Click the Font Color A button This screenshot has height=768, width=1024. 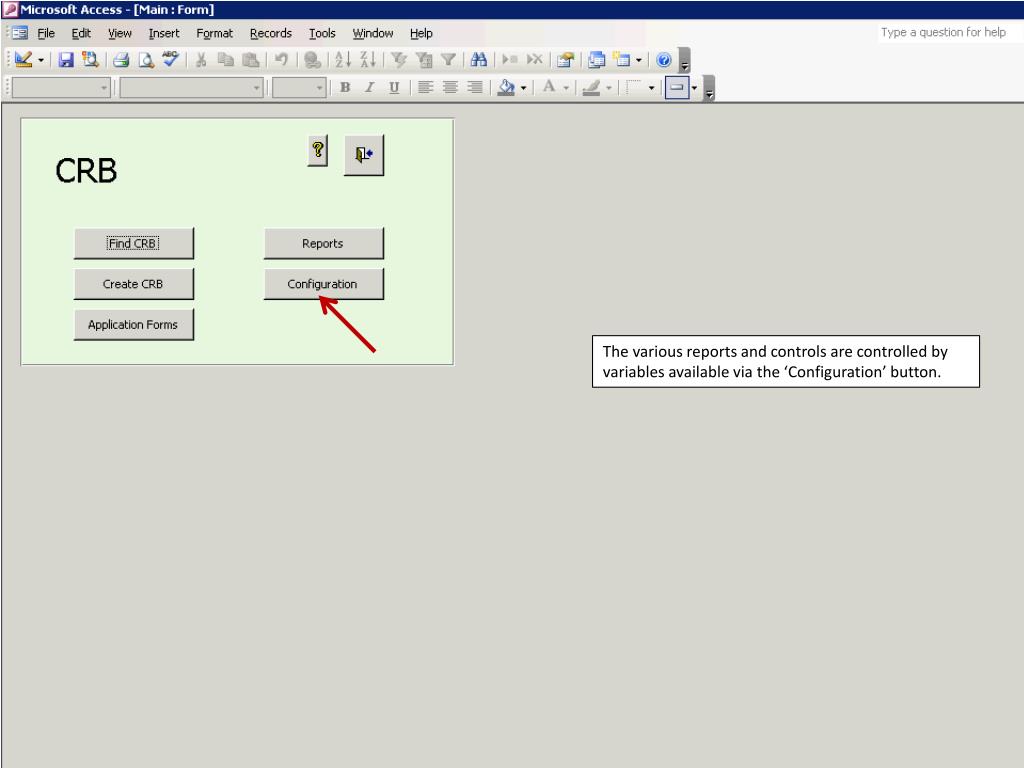tap(549, 88)
